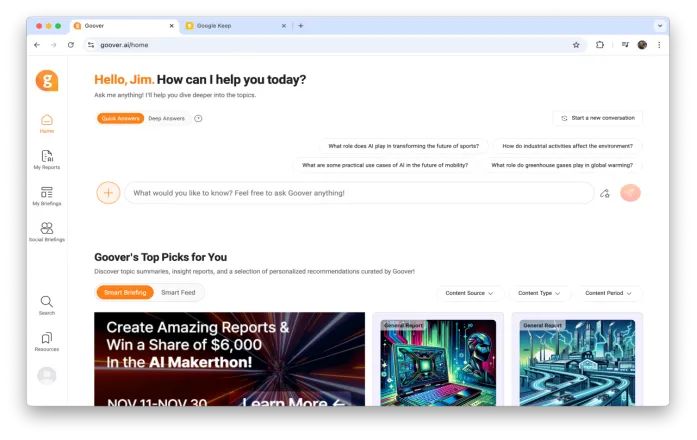Viewport: 697px width, 440px height.
Task: Go forward in browser history
Action: click(54, 45)
